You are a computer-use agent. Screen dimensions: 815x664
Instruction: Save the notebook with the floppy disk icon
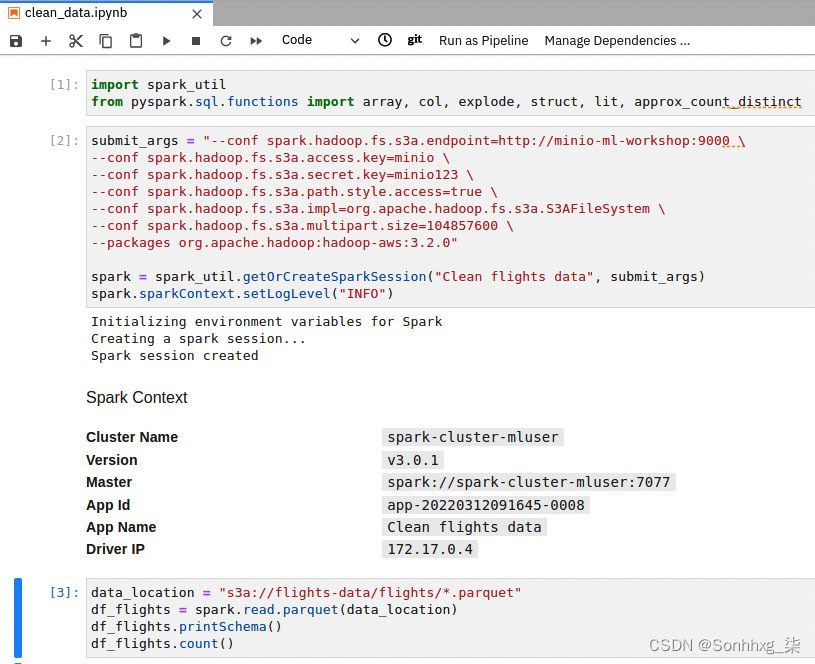[x=16, y=41]
